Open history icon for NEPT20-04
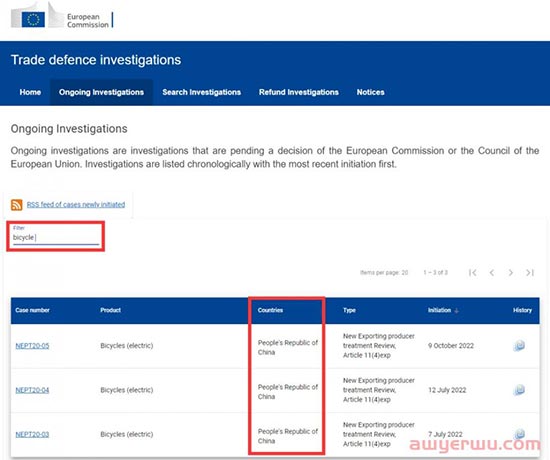This screenshot has height=460, width=550. [x=519, y=390]
